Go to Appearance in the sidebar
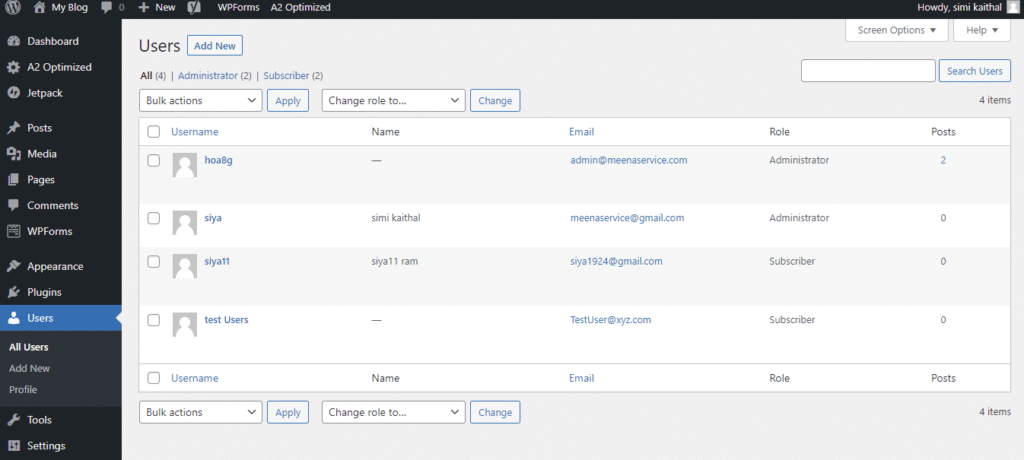This screenshot has height=460, width=1024. (x=55, y=267)
